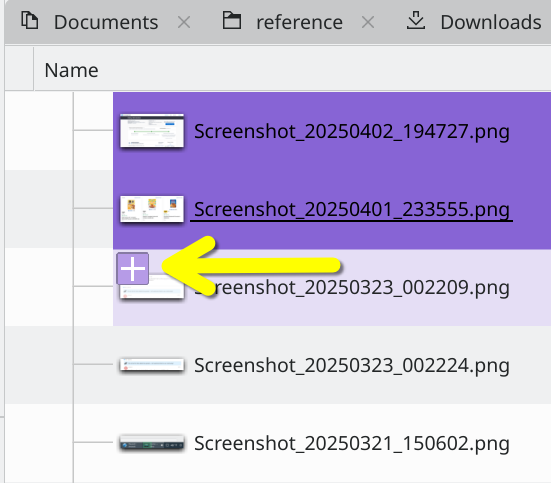Select Screenshot_20250323_002224.png file name
551x483 pixels.
[x=352, y=366]
